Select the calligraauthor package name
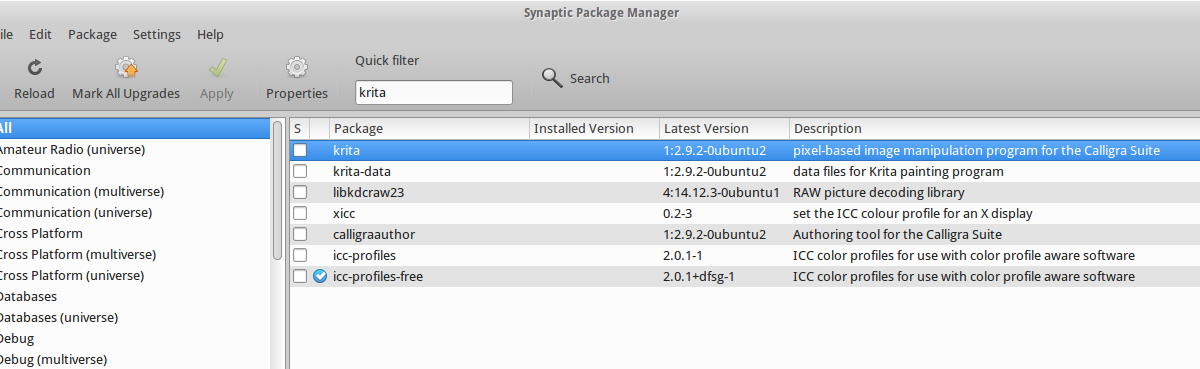The image size is (1200, 369). pyautogui.click(x=374, y=234)
